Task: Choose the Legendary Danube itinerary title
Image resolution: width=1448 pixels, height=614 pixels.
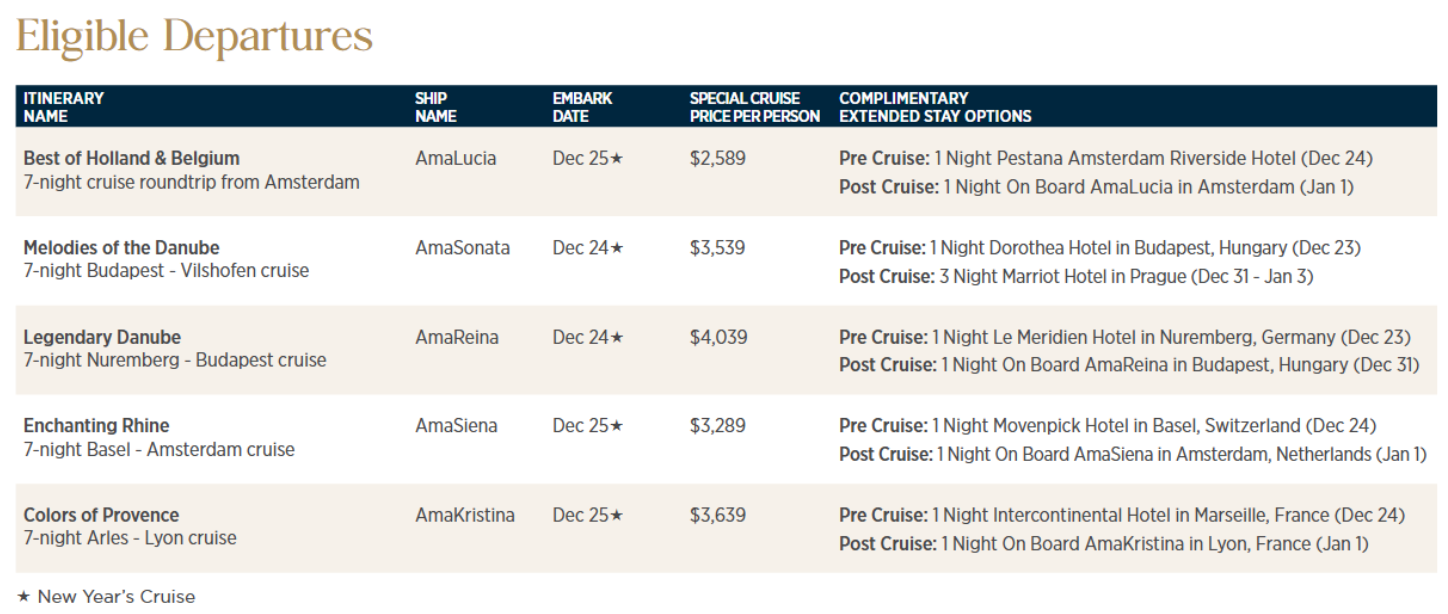Action: coord(102,337)
